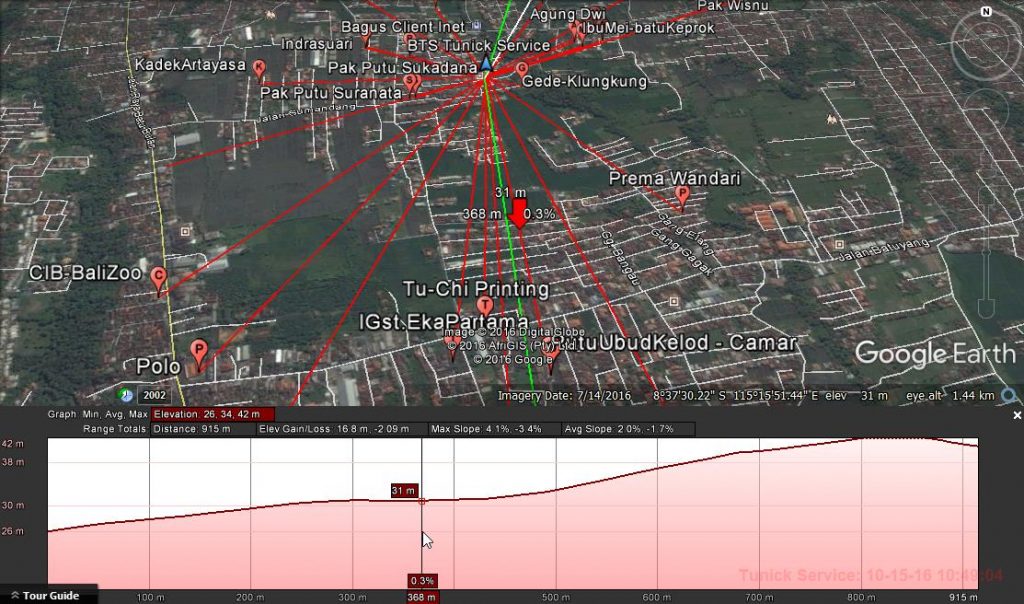Select the Pak Putu Suranata pin marker
The height and width of the screenshot is (604, 1024).
[x=411, y=83]
